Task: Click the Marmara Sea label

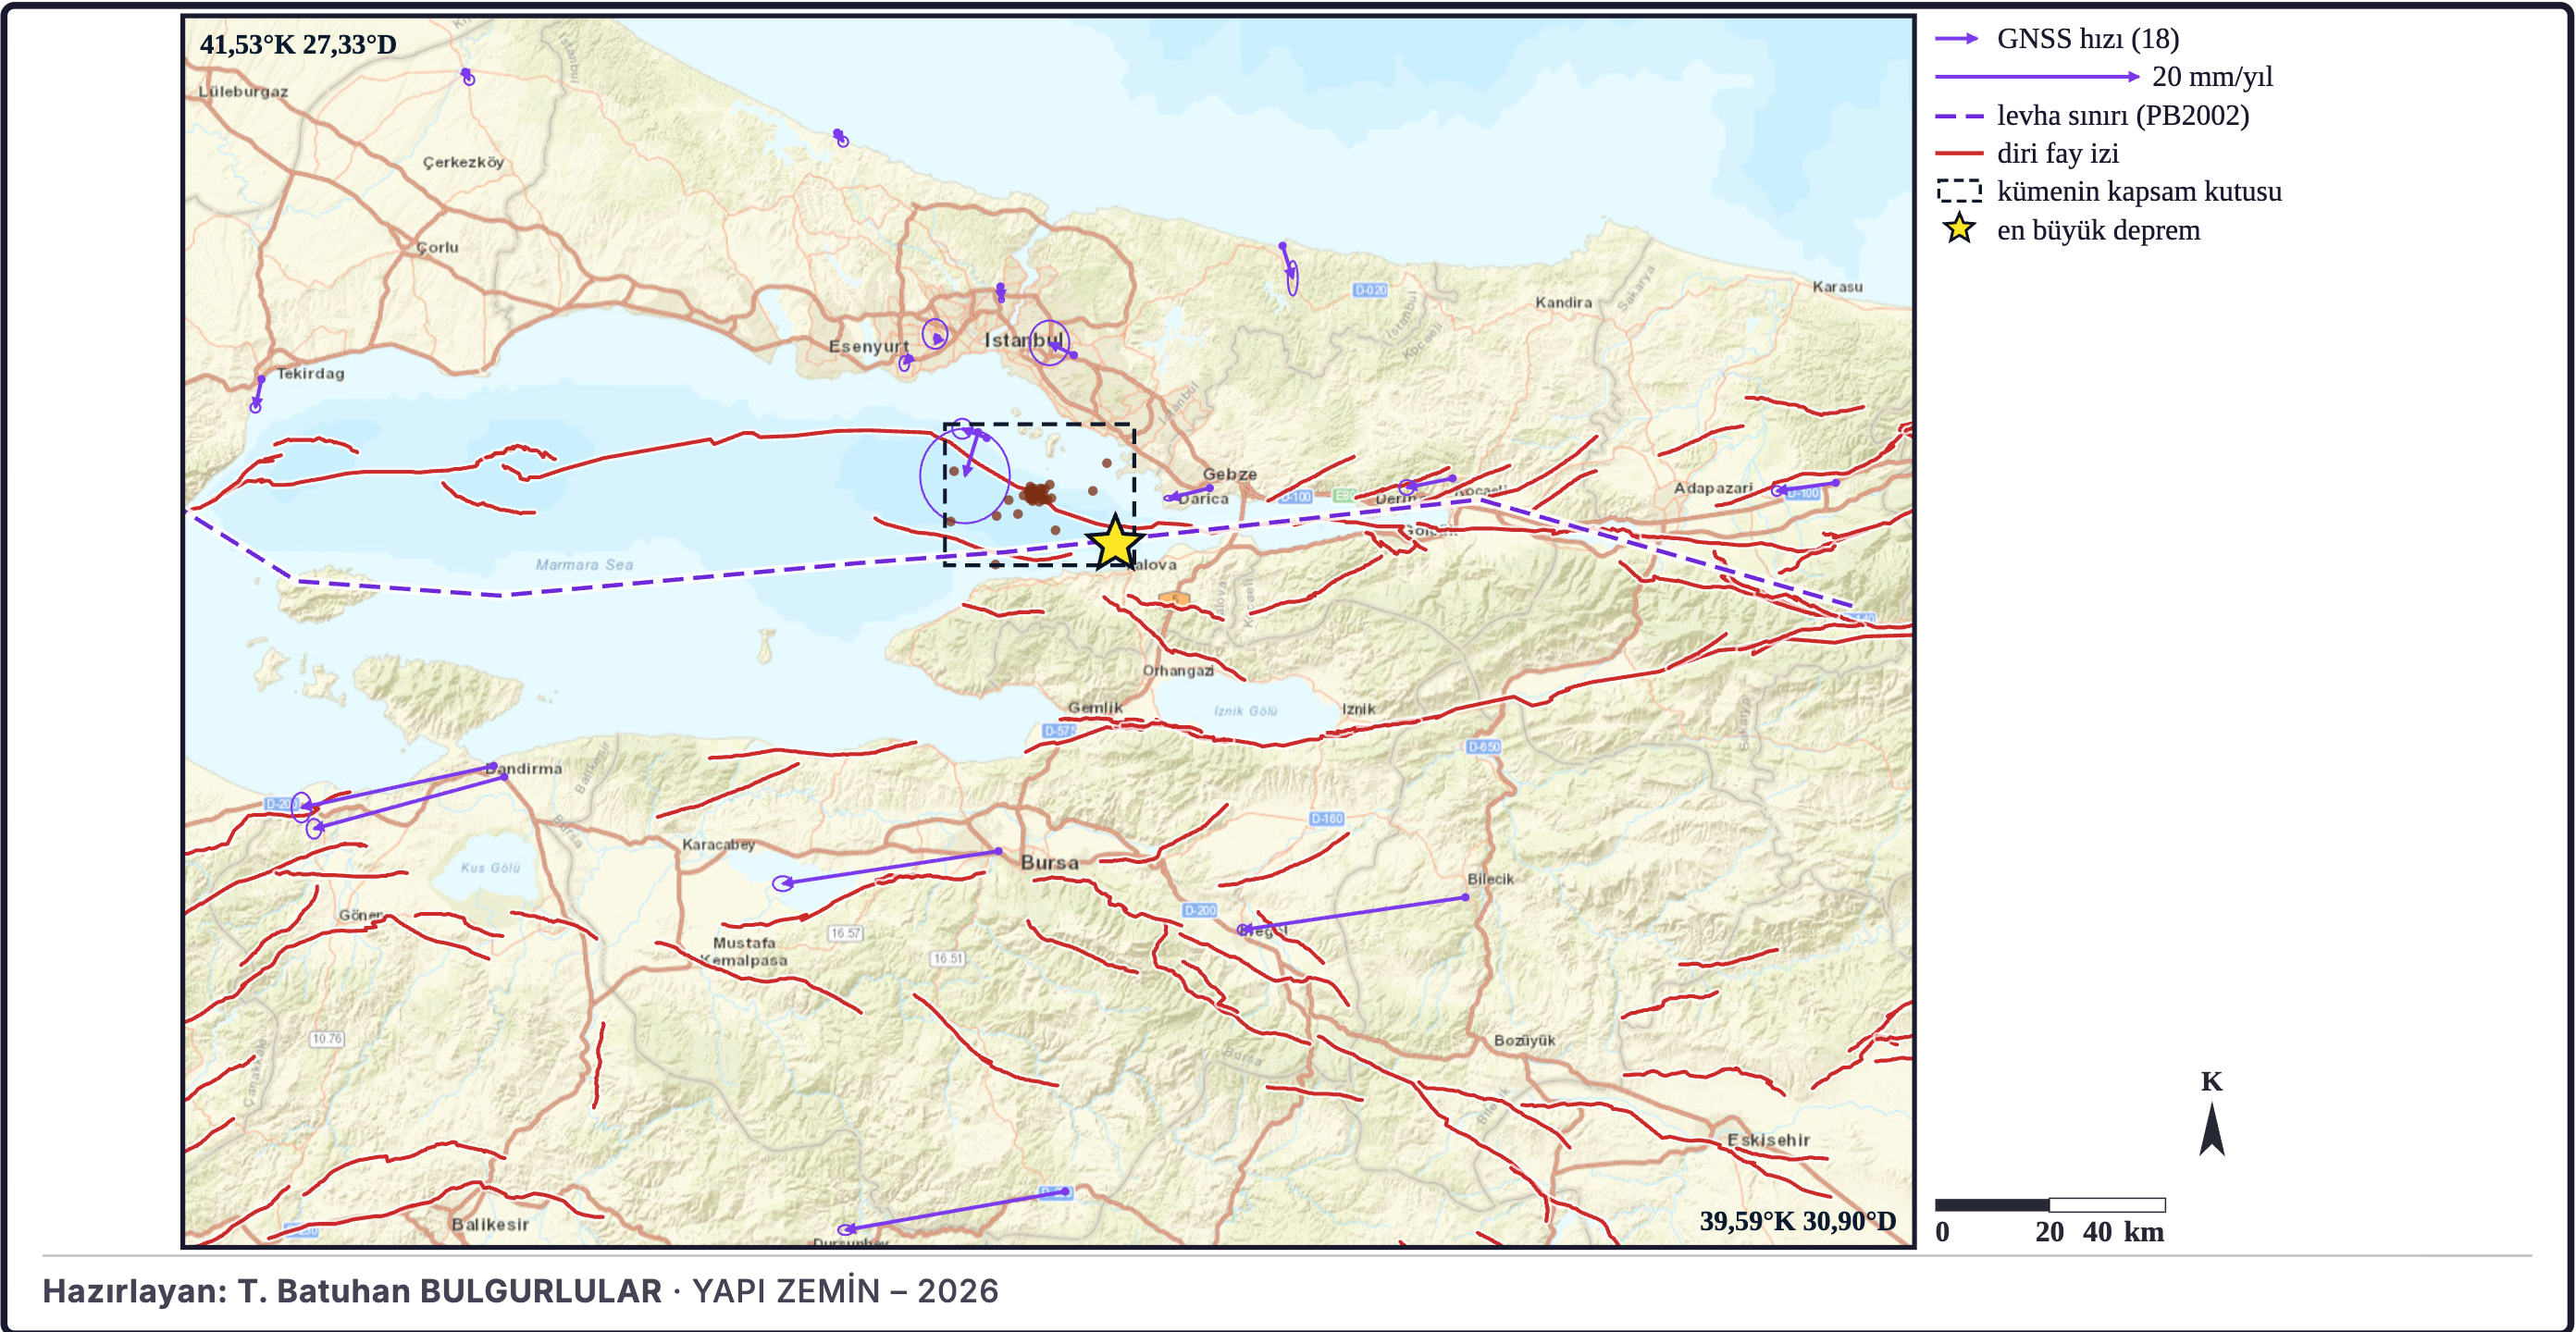Action: [x=584, y=564]
